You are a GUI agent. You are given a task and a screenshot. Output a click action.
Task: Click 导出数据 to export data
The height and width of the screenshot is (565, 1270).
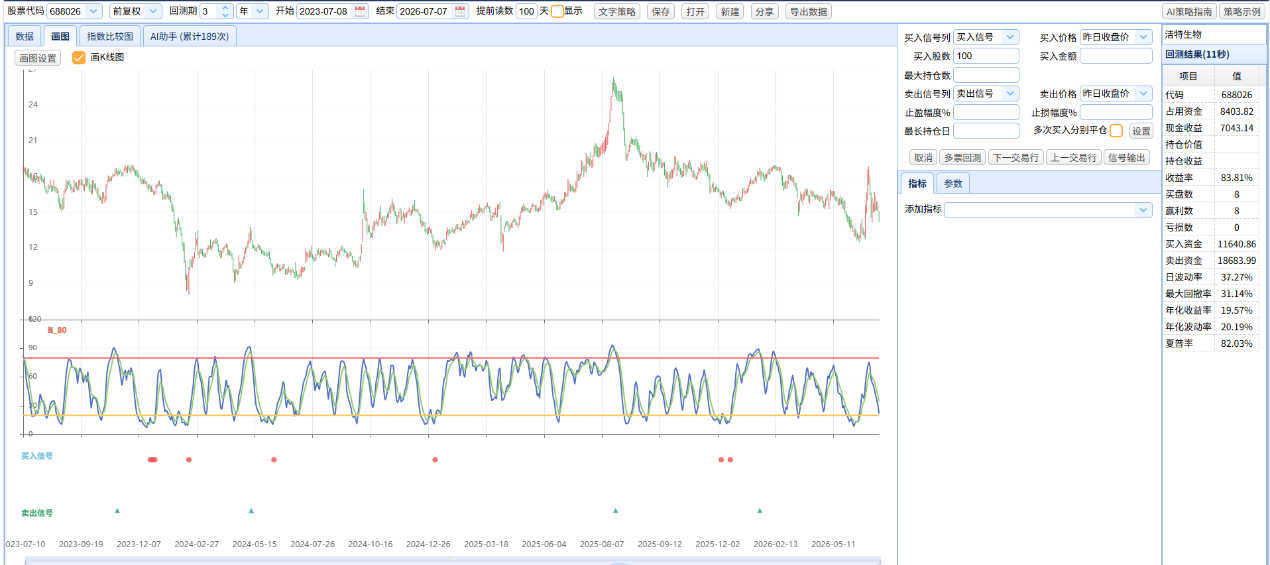807,11
